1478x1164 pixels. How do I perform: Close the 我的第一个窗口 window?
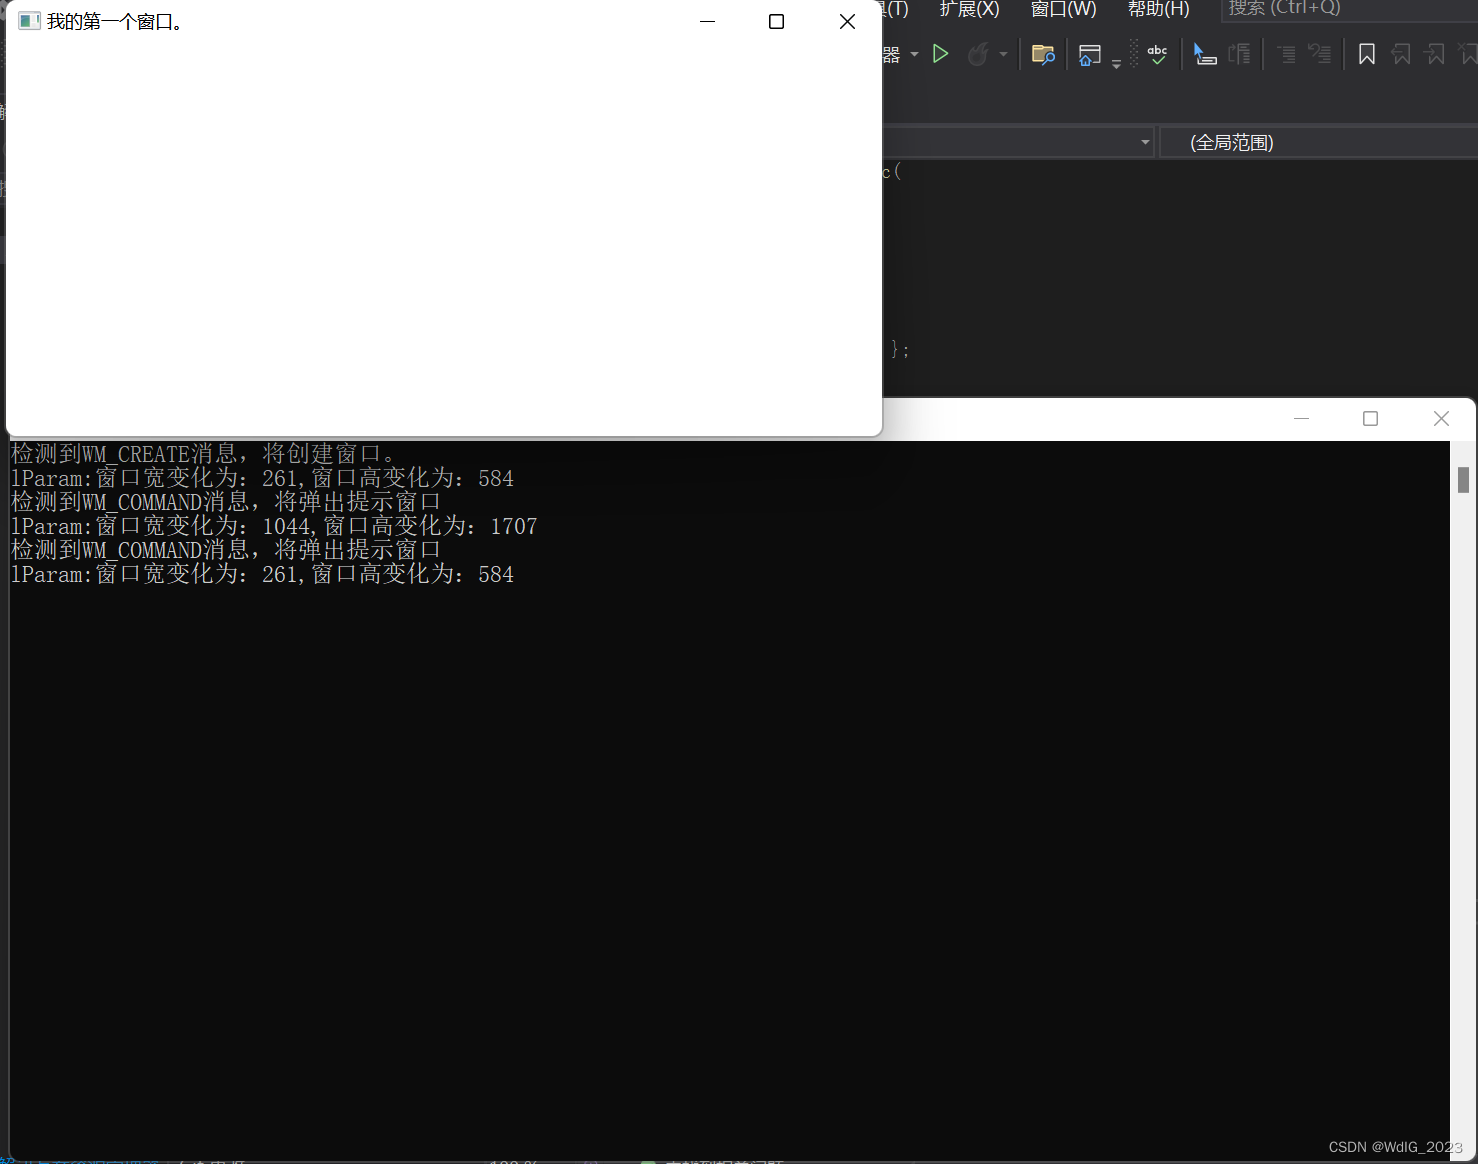tap(847, 21)
